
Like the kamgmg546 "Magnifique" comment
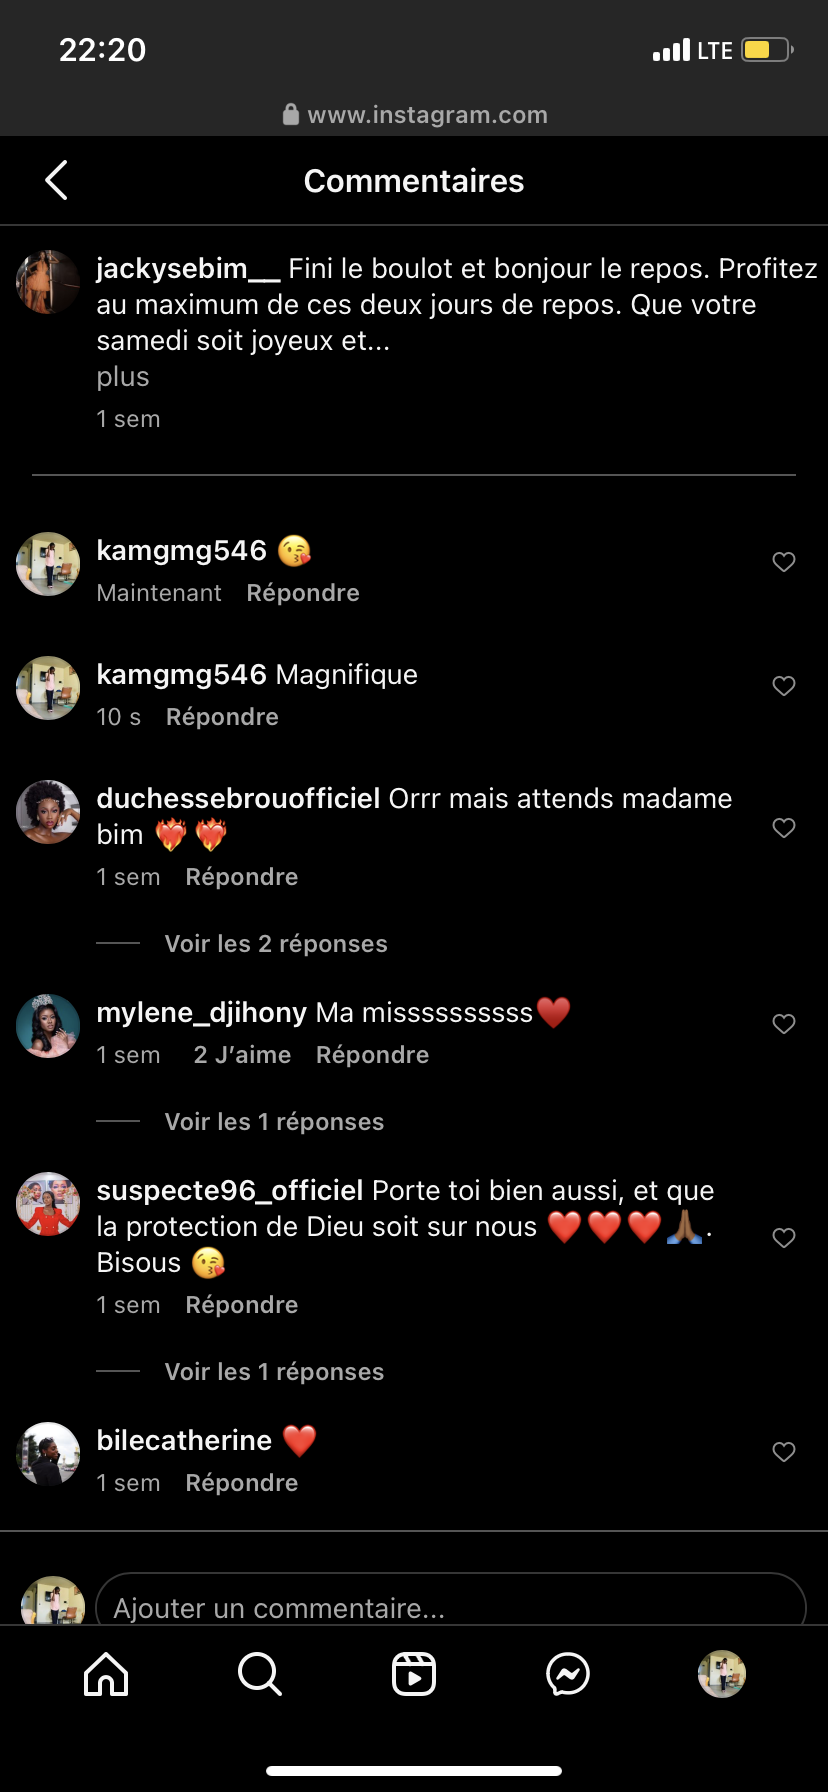pyautogui.click(x=784, y=686)
